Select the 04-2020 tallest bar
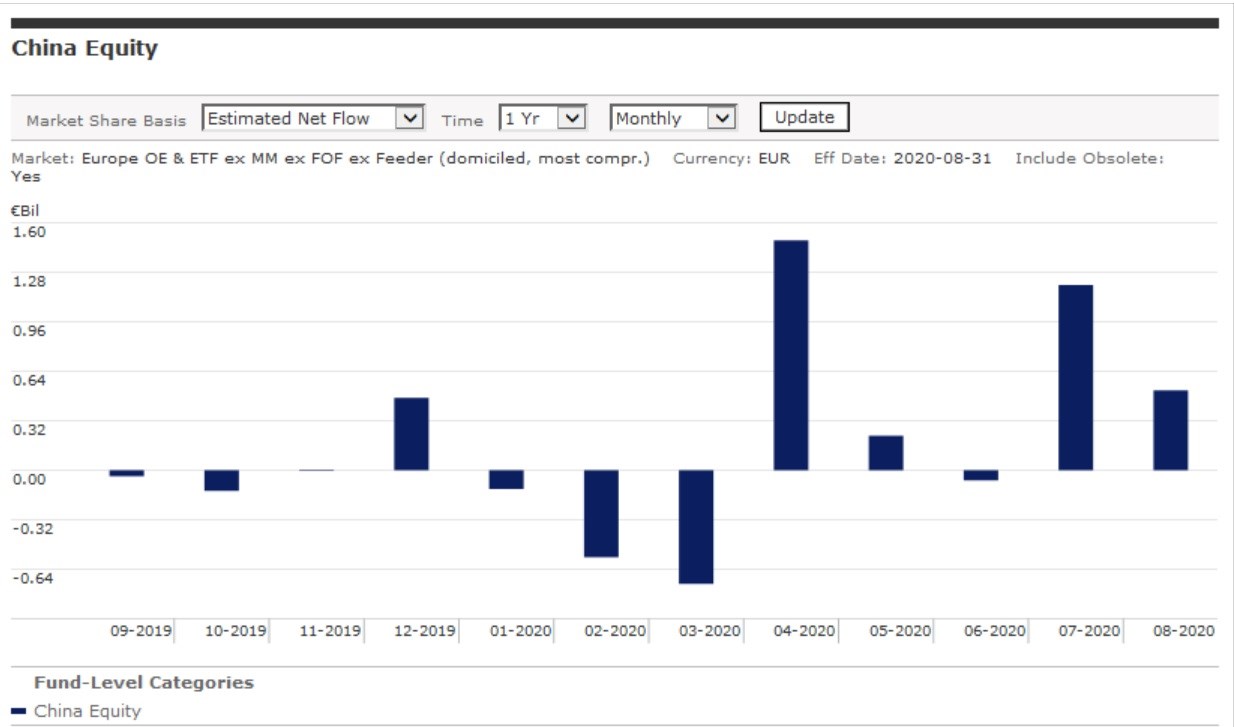The height and width of the screenshot is (727, 1234). click(791, 355)
